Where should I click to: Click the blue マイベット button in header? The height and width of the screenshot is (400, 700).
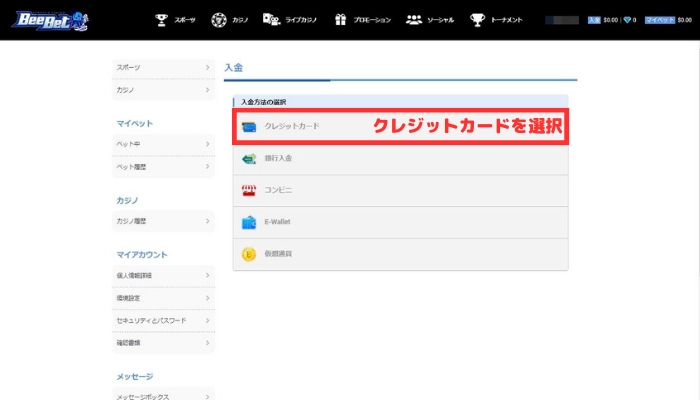(x=660, y=20)
